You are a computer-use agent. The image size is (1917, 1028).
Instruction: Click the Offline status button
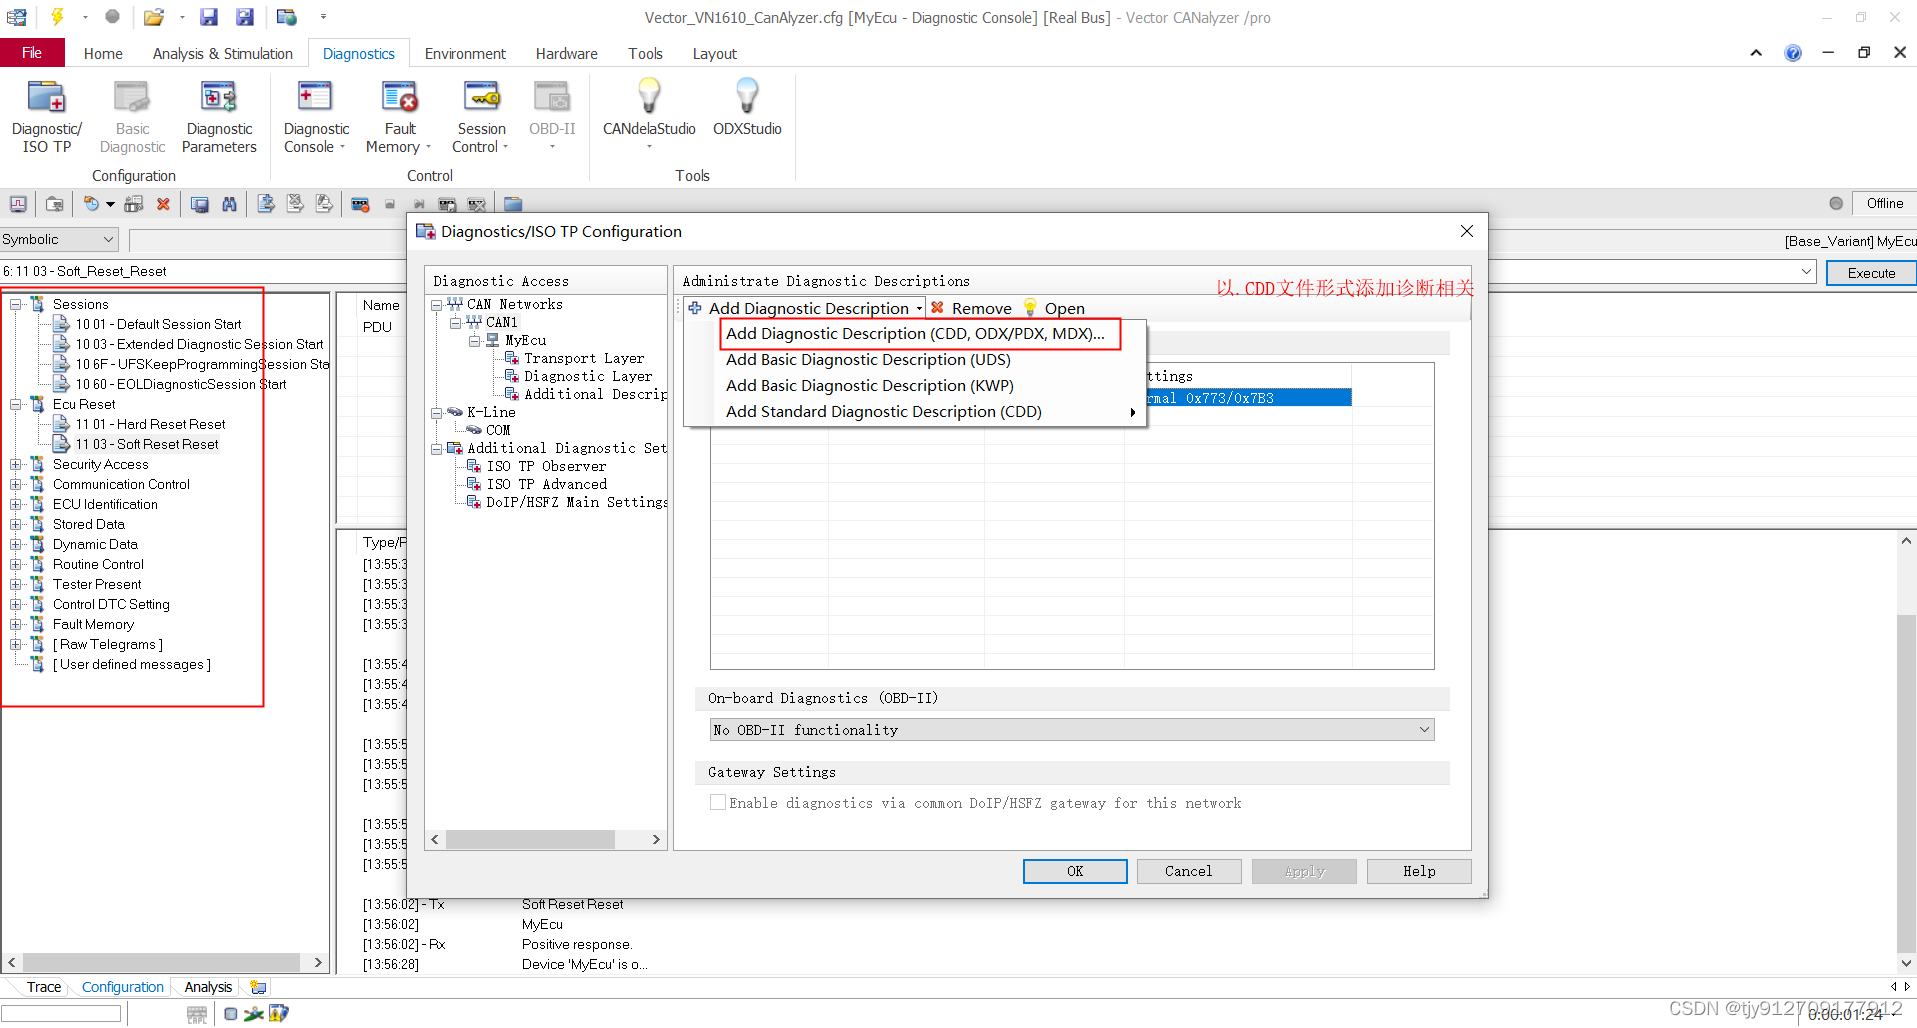[1884, 203]
